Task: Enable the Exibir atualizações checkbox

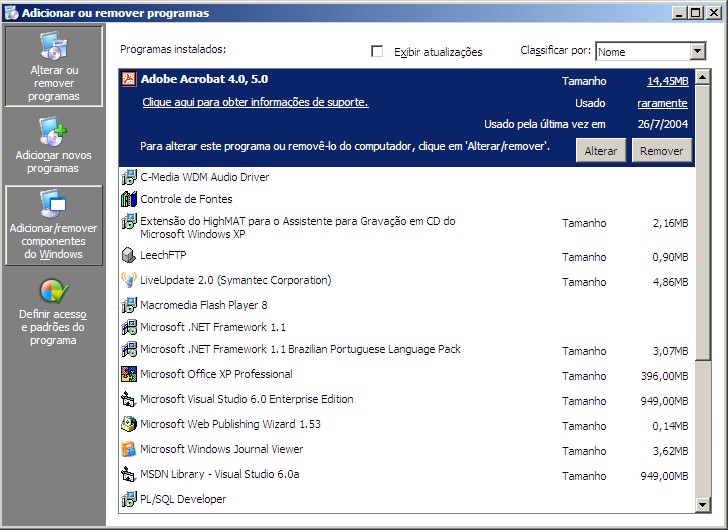Action: [377, 52]
